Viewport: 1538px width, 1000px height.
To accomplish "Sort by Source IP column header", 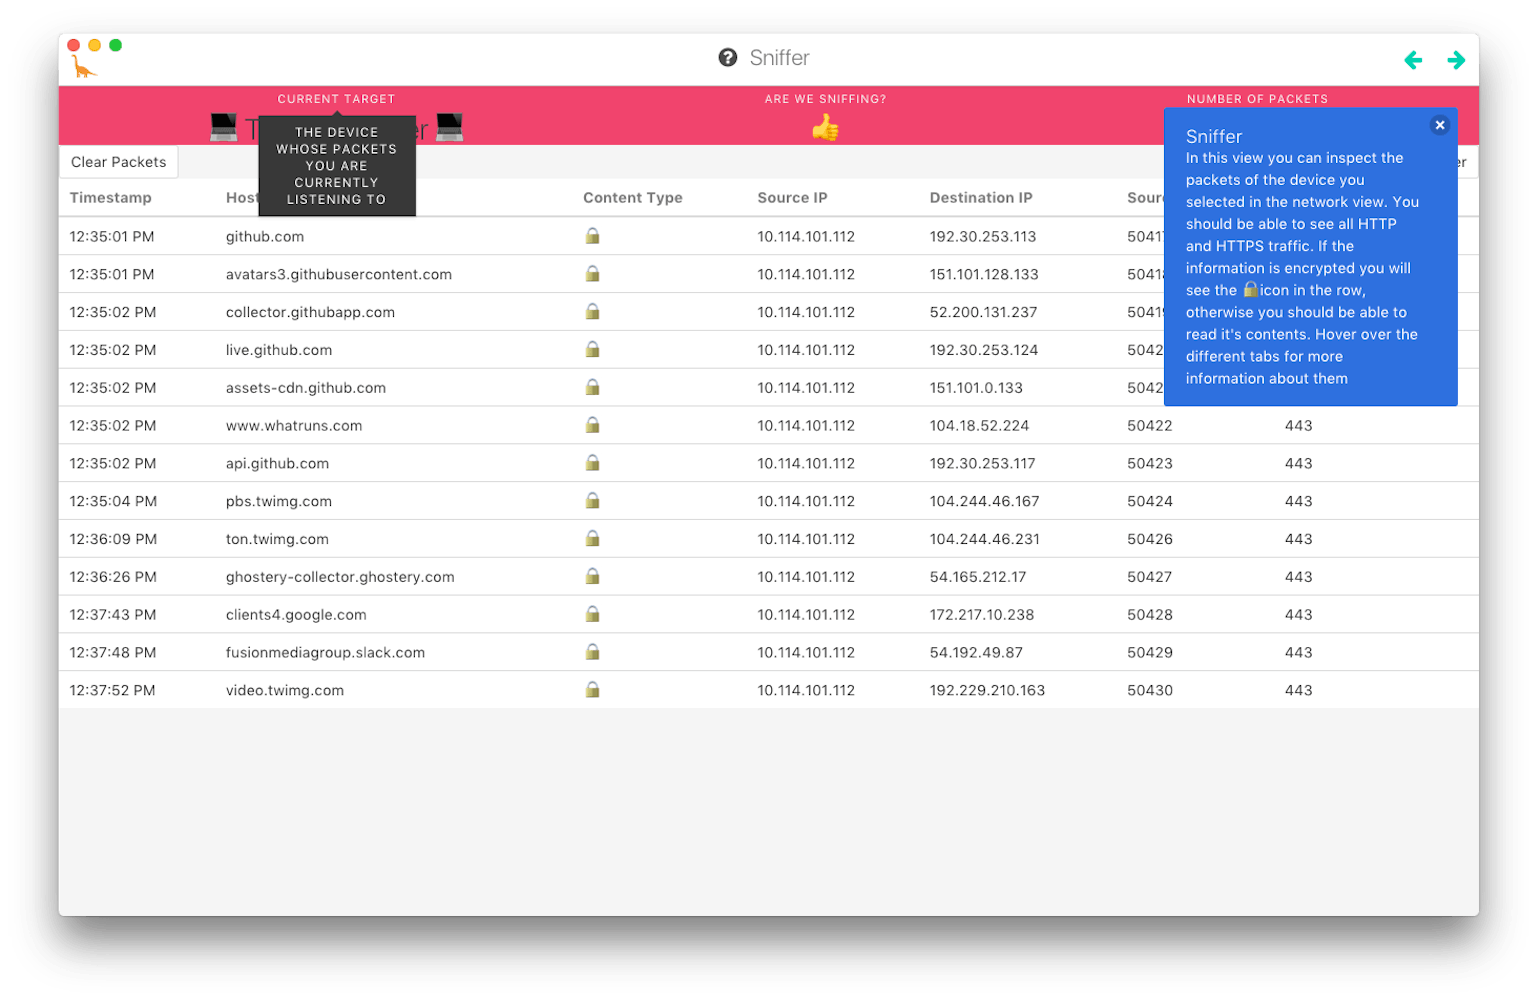I will tap(793, 198).
